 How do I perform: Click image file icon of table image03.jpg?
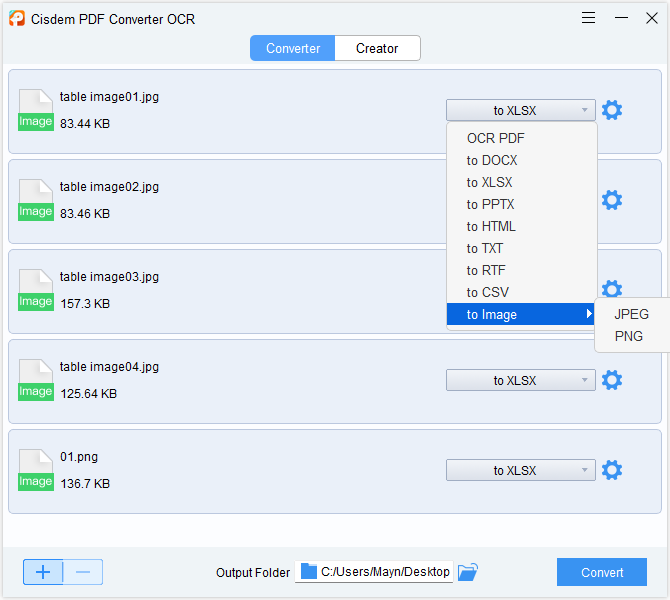click(36, 290)
